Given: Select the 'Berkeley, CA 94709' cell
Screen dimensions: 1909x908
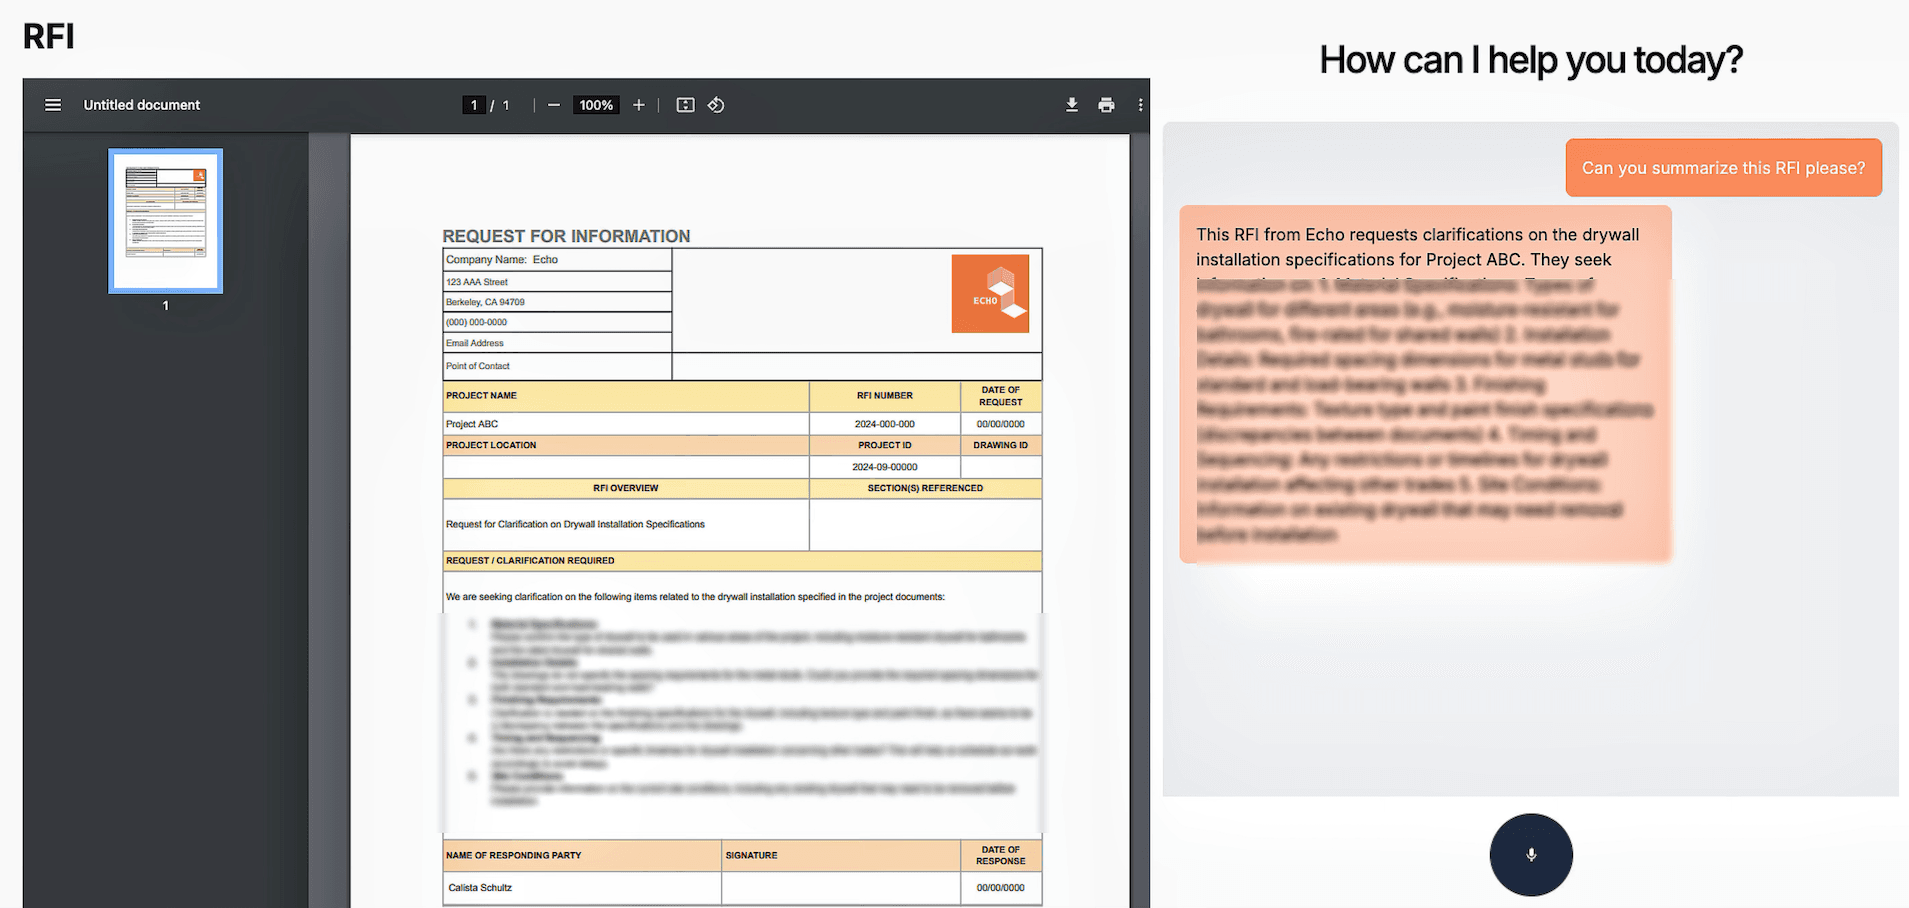Looking at the screenshot, I should click(557, 302).
